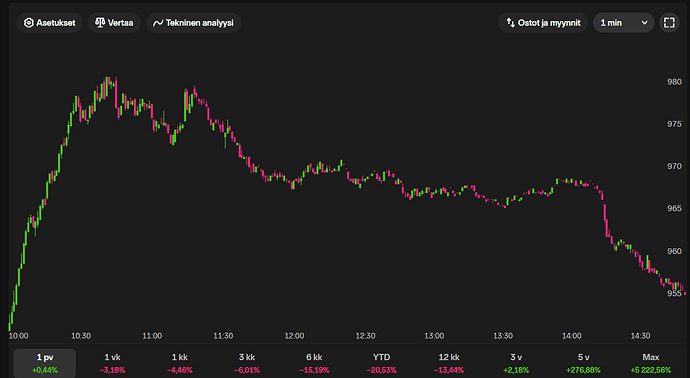Toggle Ostot ja myynnit markers
This screenshot has height=378, width=690.
click(543, 23)
